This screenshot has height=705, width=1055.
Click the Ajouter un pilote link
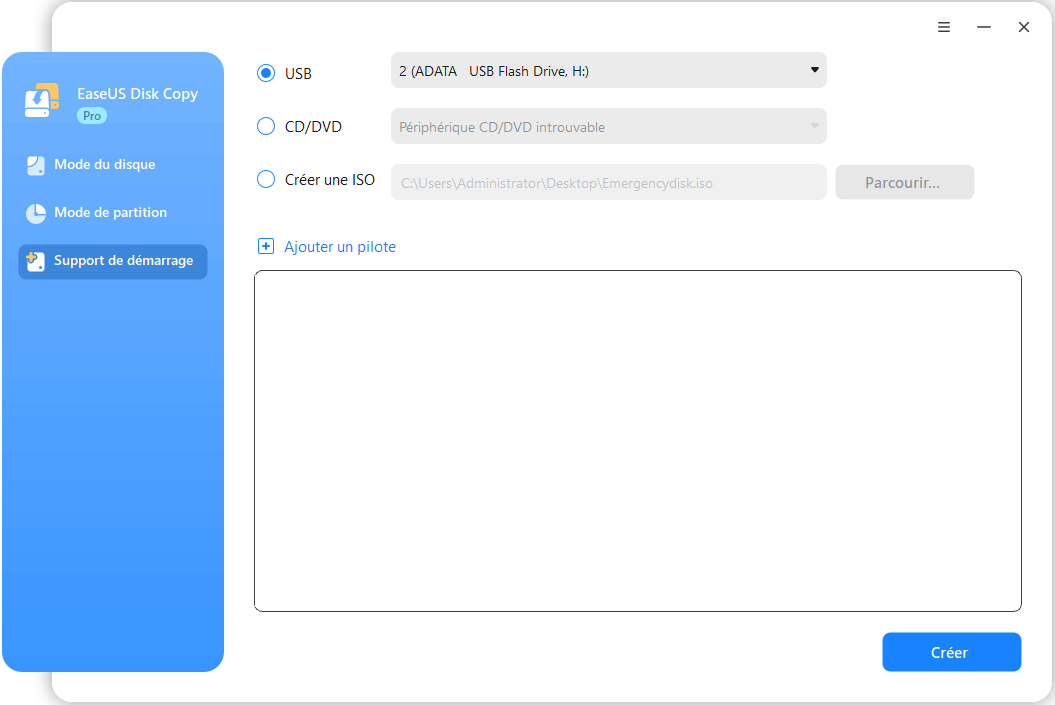tap(340, 247)
